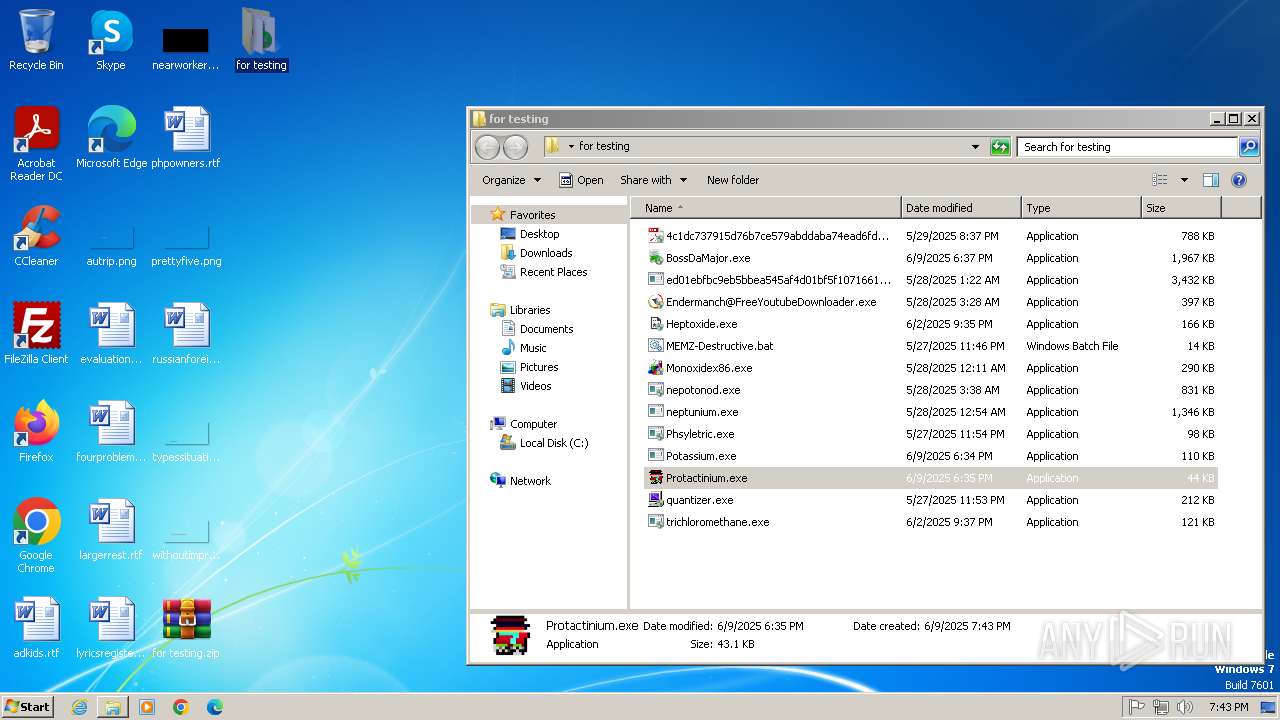Click the network tray icon
Image resolution: width=1280 pixels, height=720 pixels.
(1161, 707)
